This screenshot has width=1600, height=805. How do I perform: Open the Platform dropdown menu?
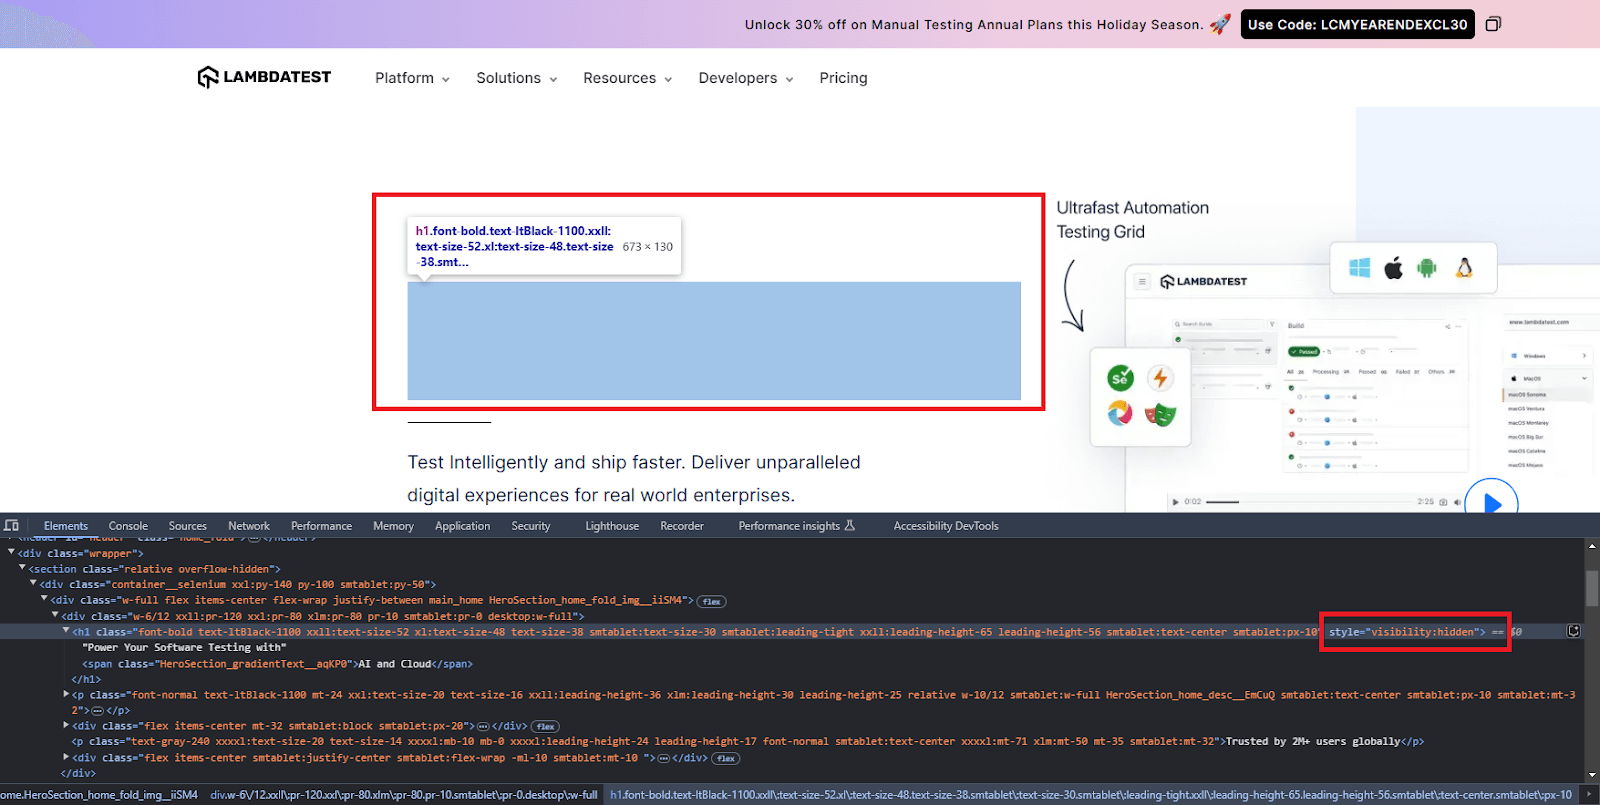coord(412,78)
